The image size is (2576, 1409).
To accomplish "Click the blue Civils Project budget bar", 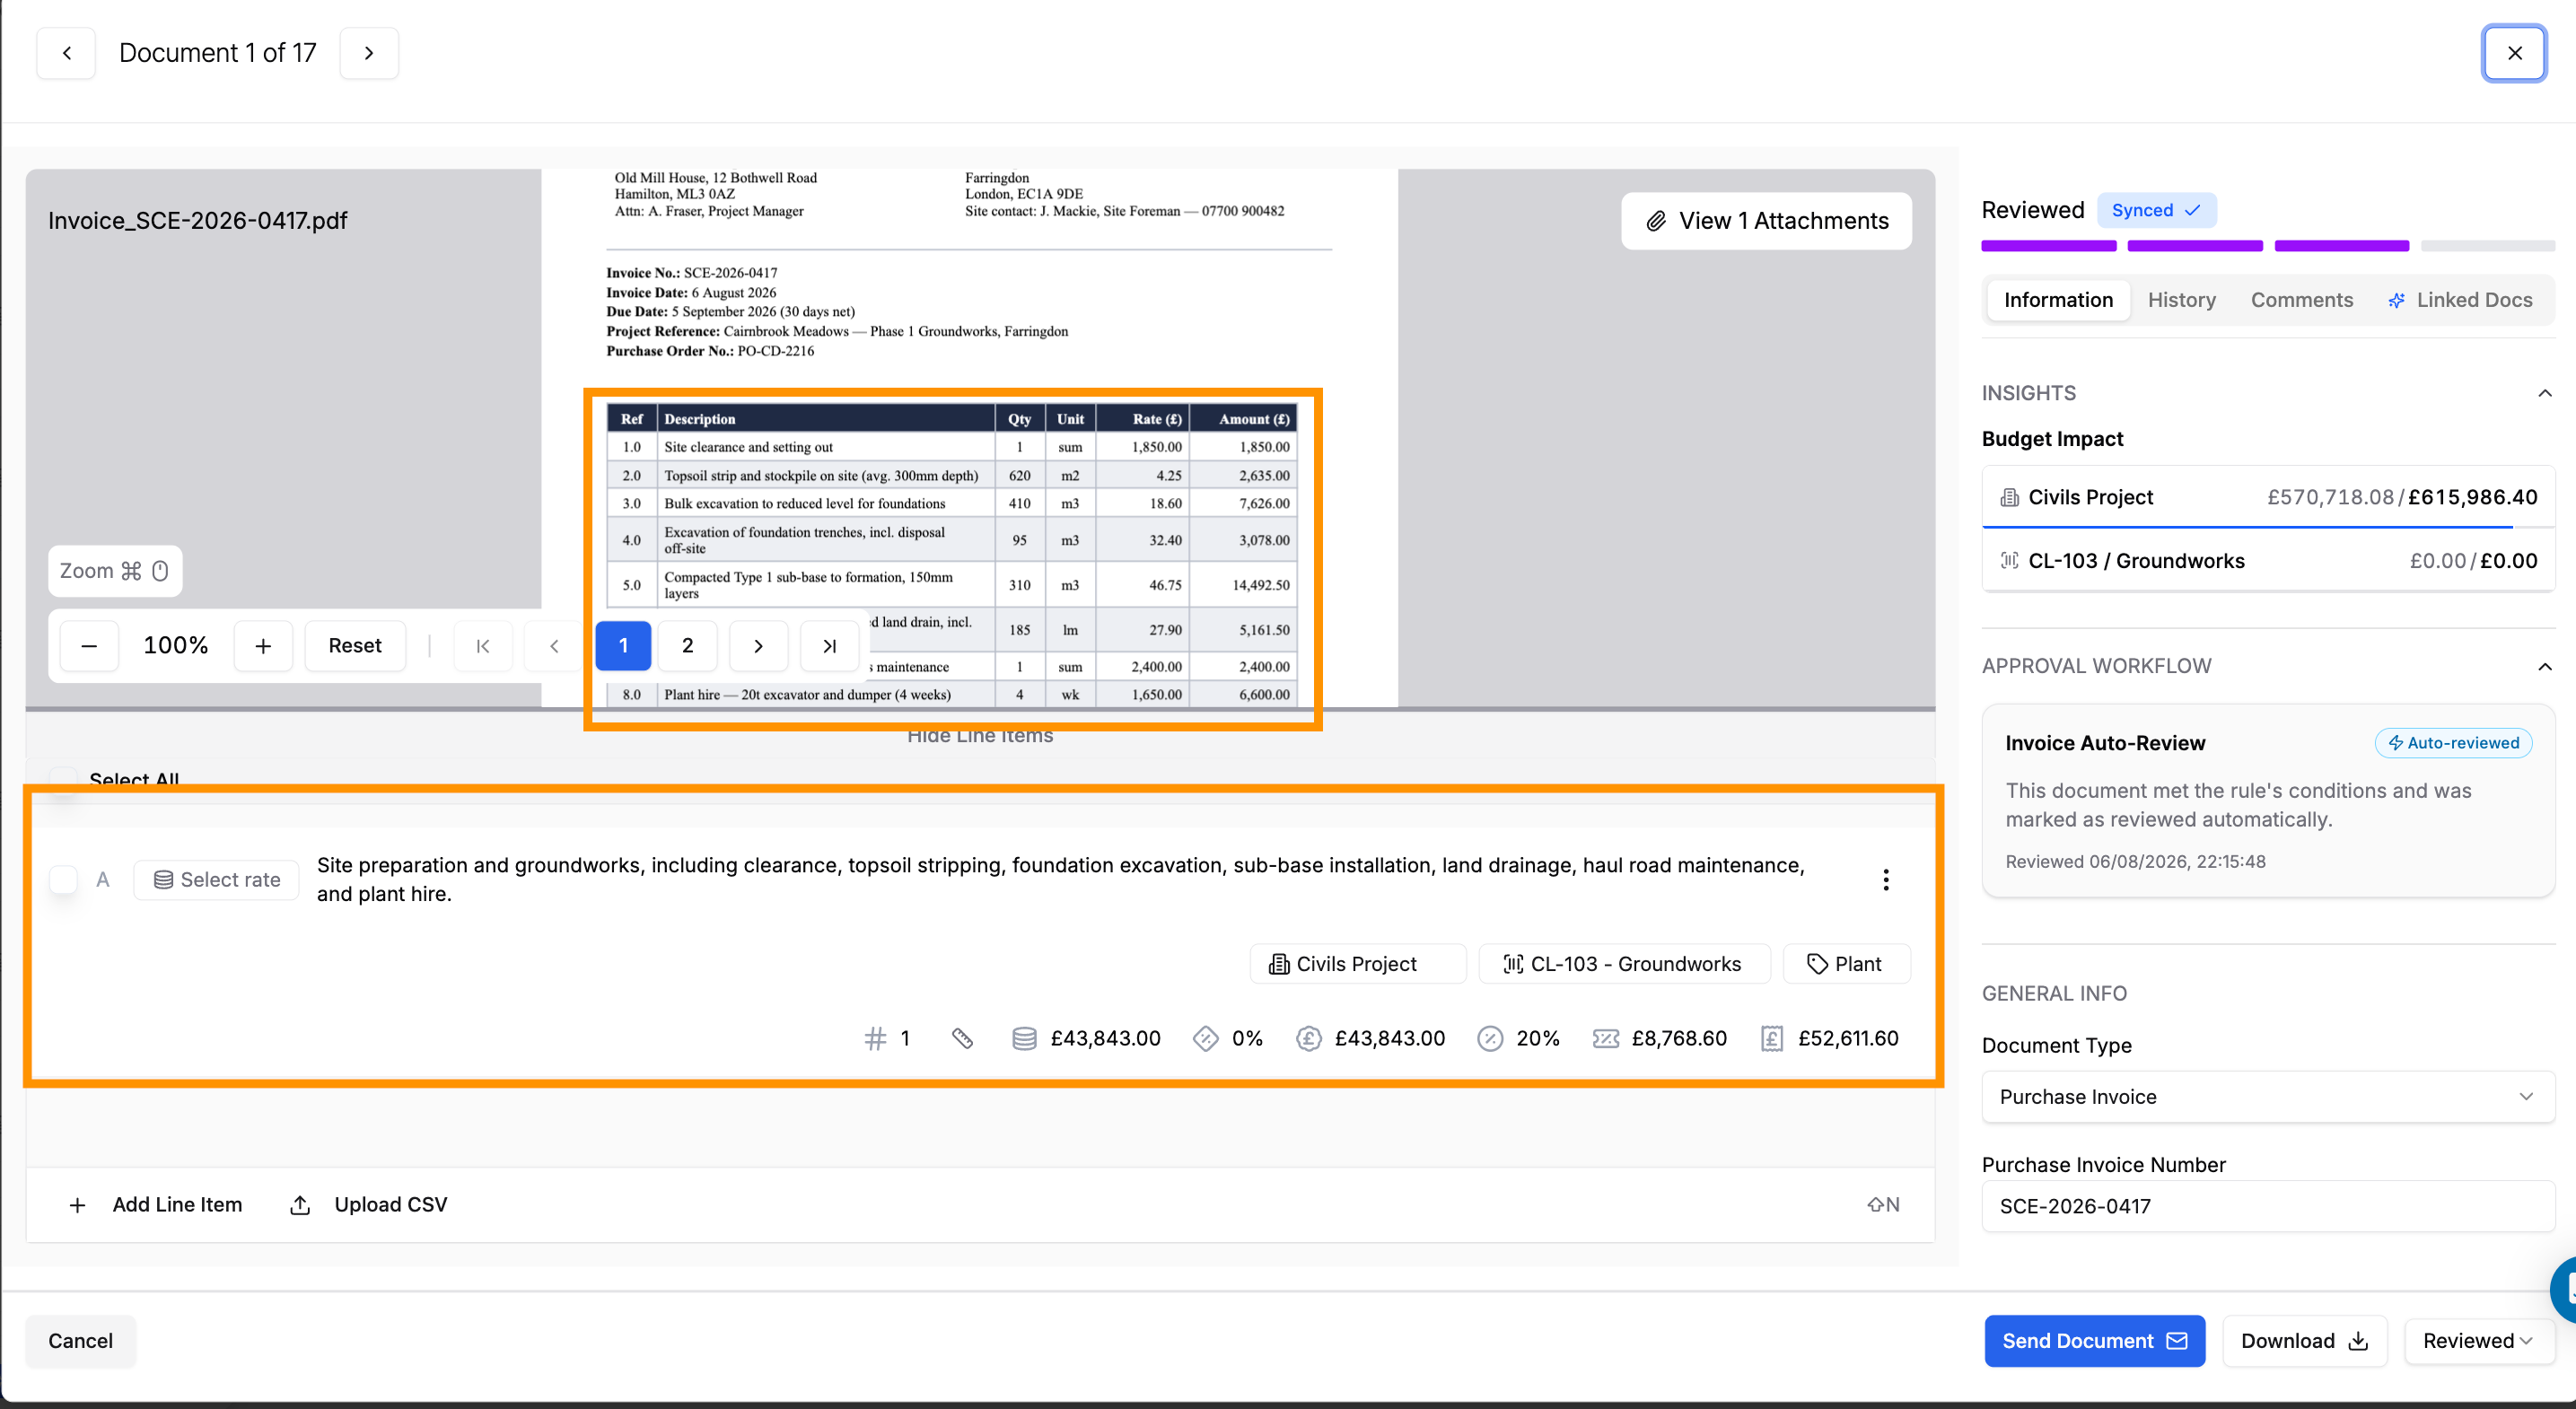I will tap(2247, 526).
